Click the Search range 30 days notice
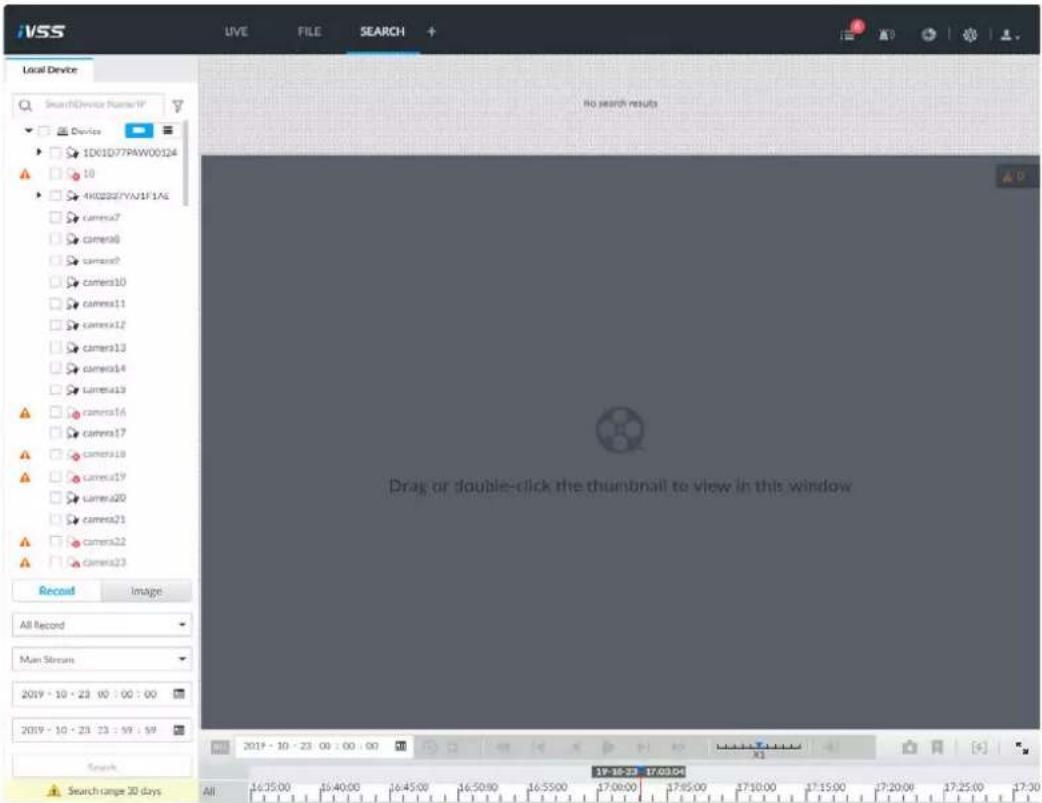Image resolution: width=1042 pixels, height=803 pixels. point(102,791)
